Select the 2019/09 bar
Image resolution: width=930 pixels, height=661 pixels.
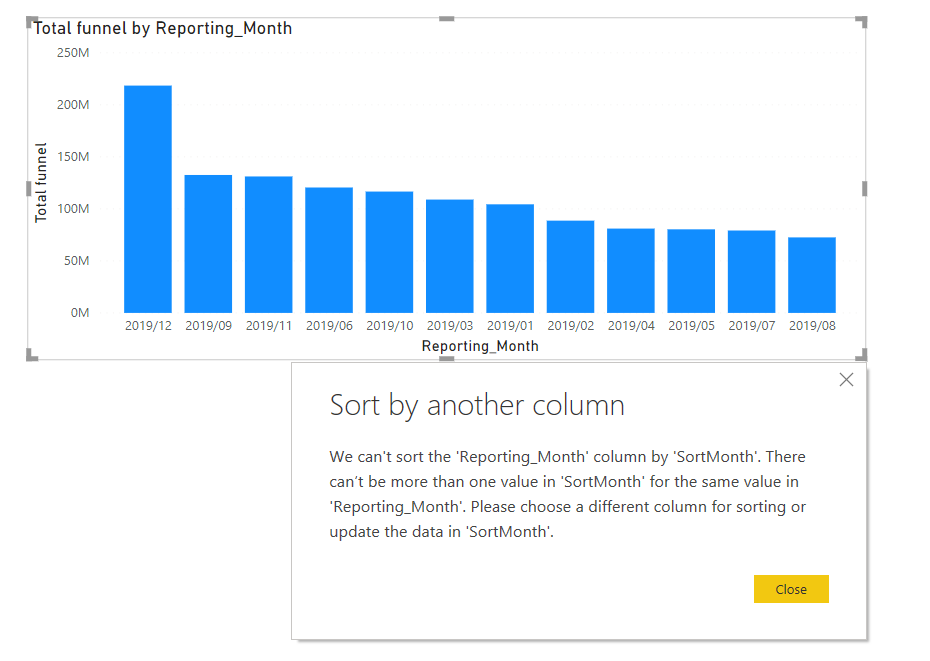[208, 244]
